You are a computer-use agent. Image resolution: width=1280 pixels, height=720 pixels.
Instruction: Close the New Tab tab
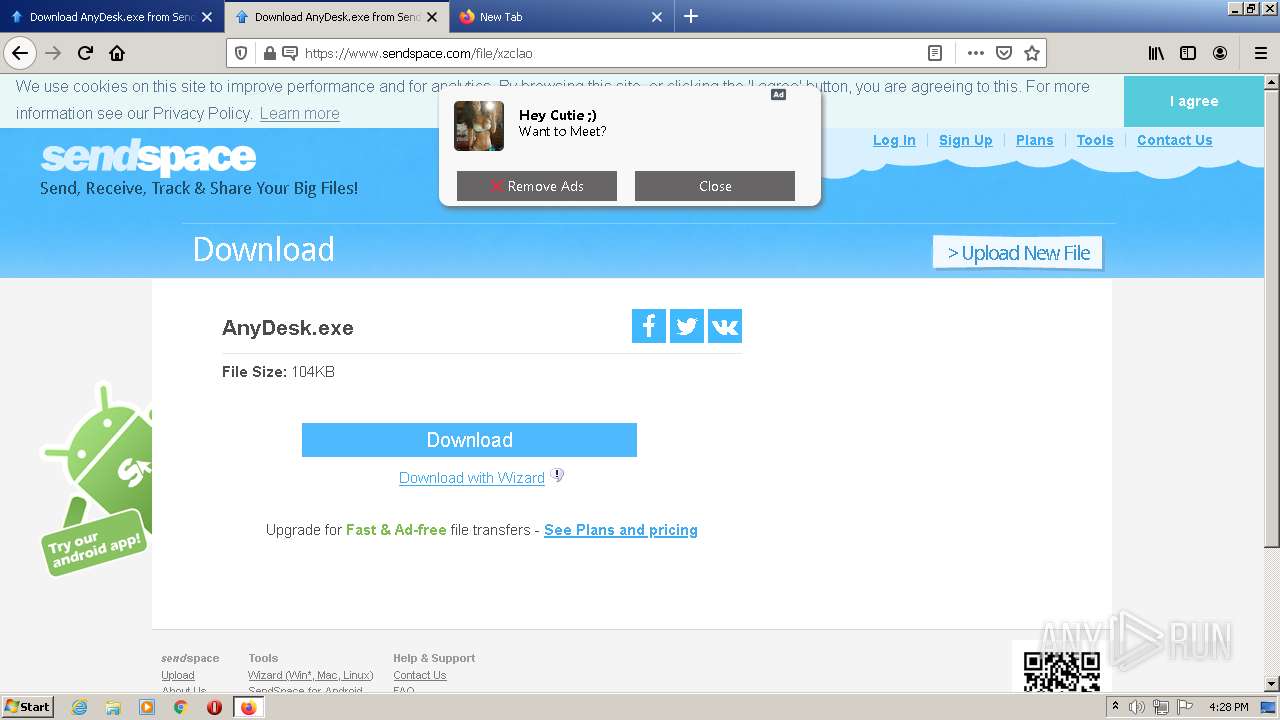[657, 17]
